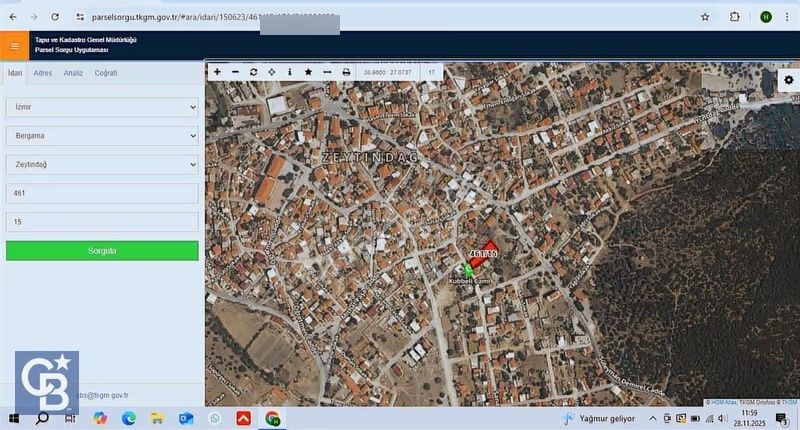The height and width of the screenshot is (430, 800).
Task: Print the map using printer icon
Action: click(346, 72)
